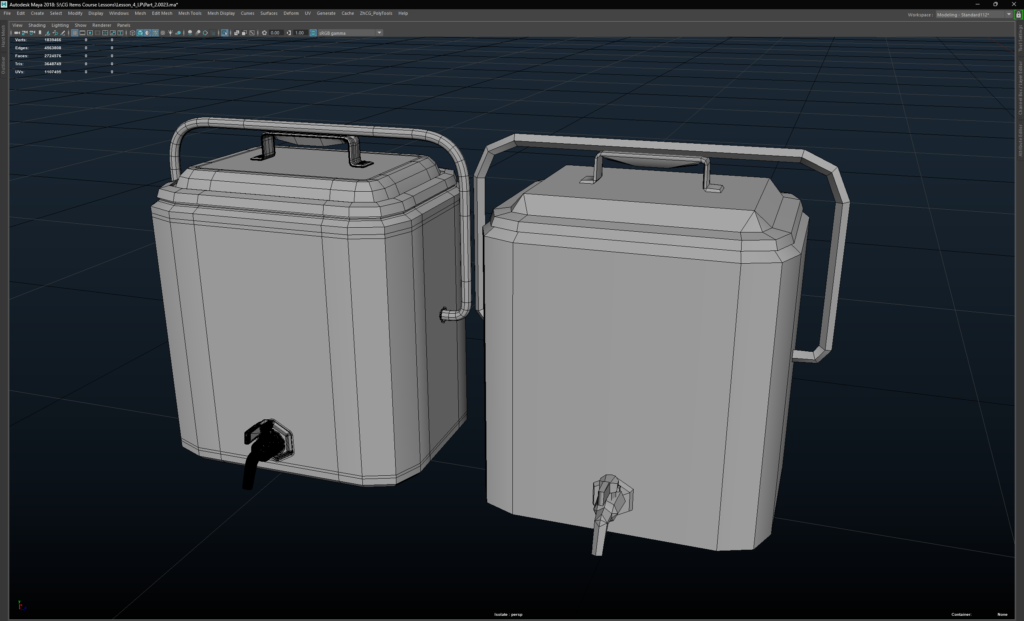Open the Renderer panel menu
This screenshot has width=1024, height=621.
click(x=102, y=25)
